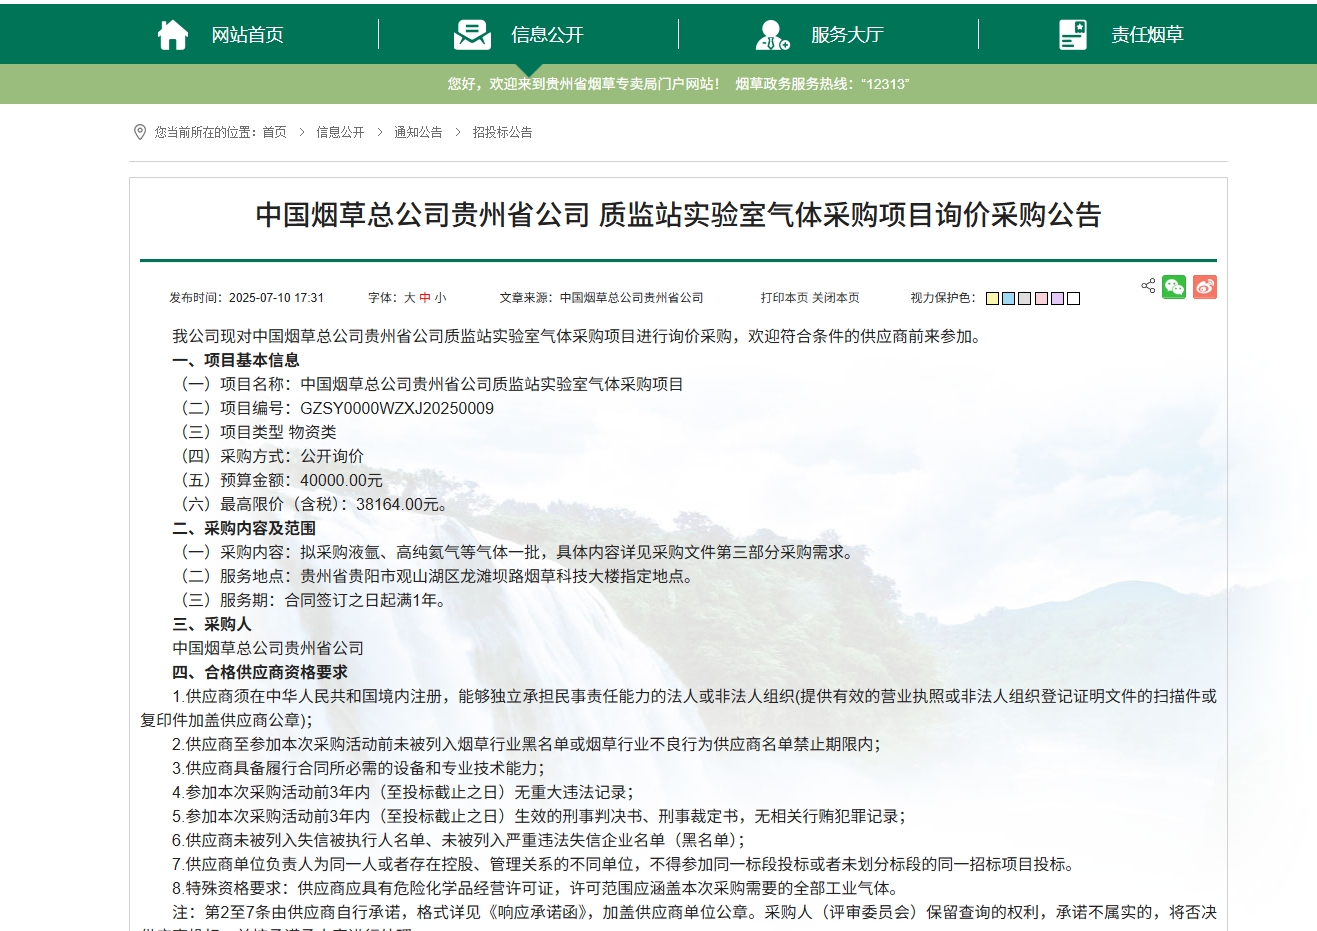Viewport: 1317px width, 931px height.
Task: Click the 责任烟草 document icon
Action: tap(1073, 35)
